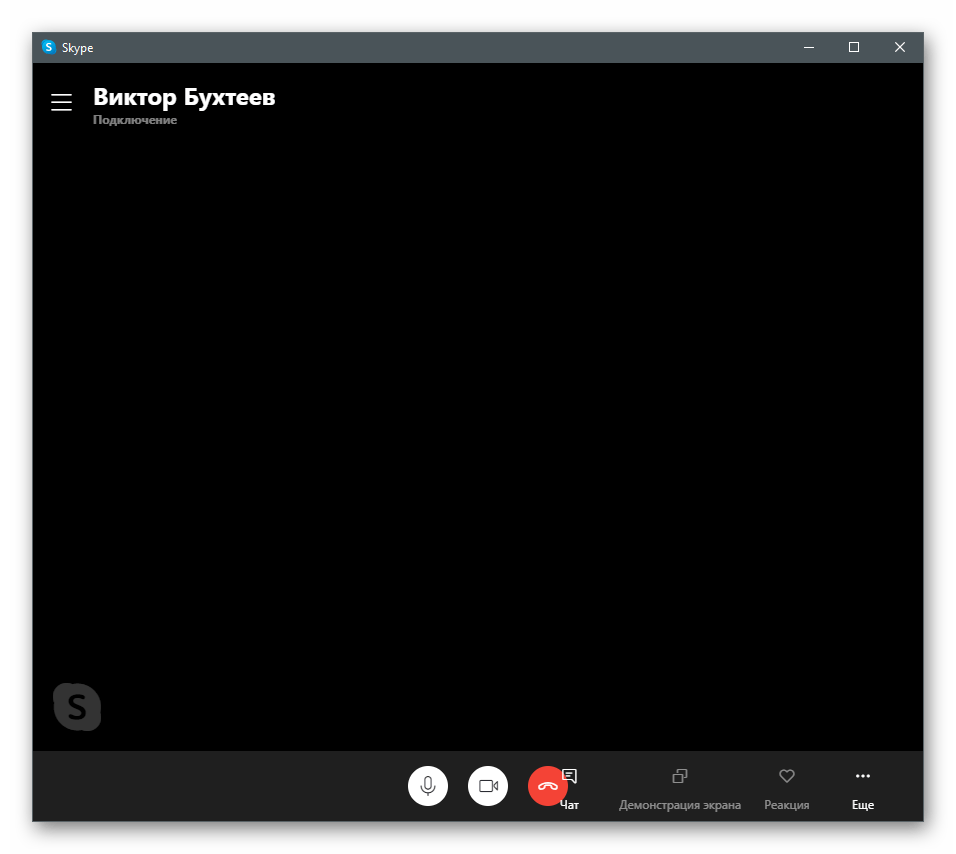Minimize the Skype window
Screen dimensions: 956x854
pyautogui.click(x=808, y=47)
